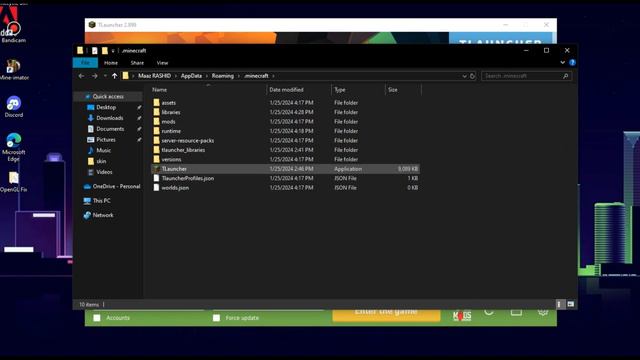Image resolution: width=640 pixels, height=360 pixels.
Task: Customize Quick Access Toolbar dropdown
Action: click(113, 51)
